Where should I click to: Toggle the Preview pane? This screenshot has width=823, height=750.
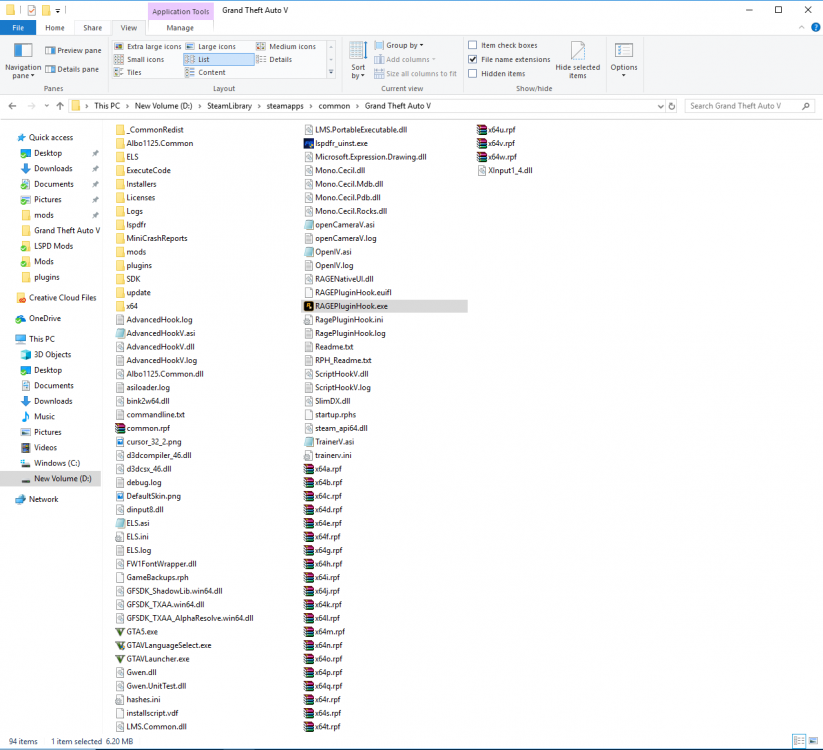(73, 50)
